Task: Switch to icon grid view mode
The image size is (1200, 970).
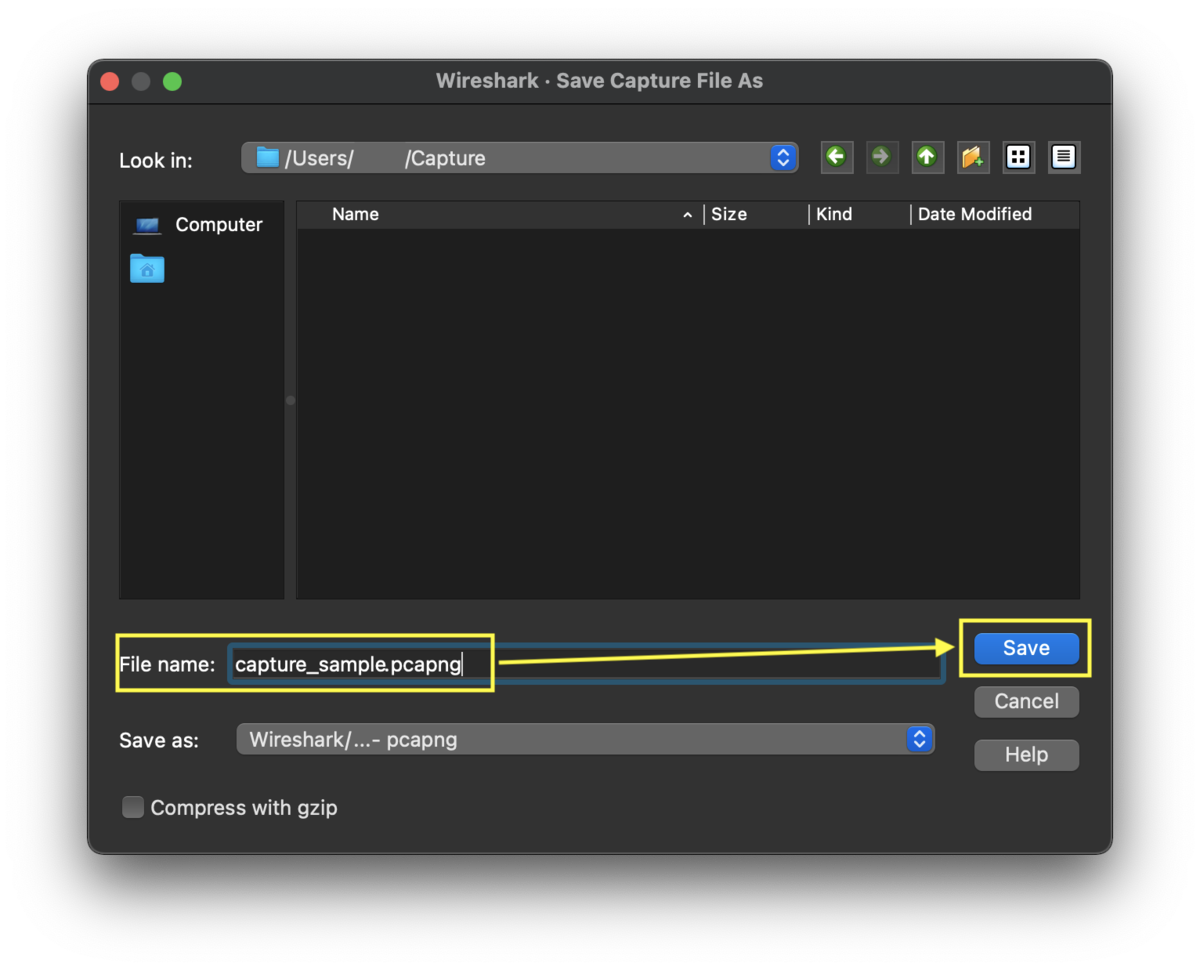Action: click(1018, 157)
